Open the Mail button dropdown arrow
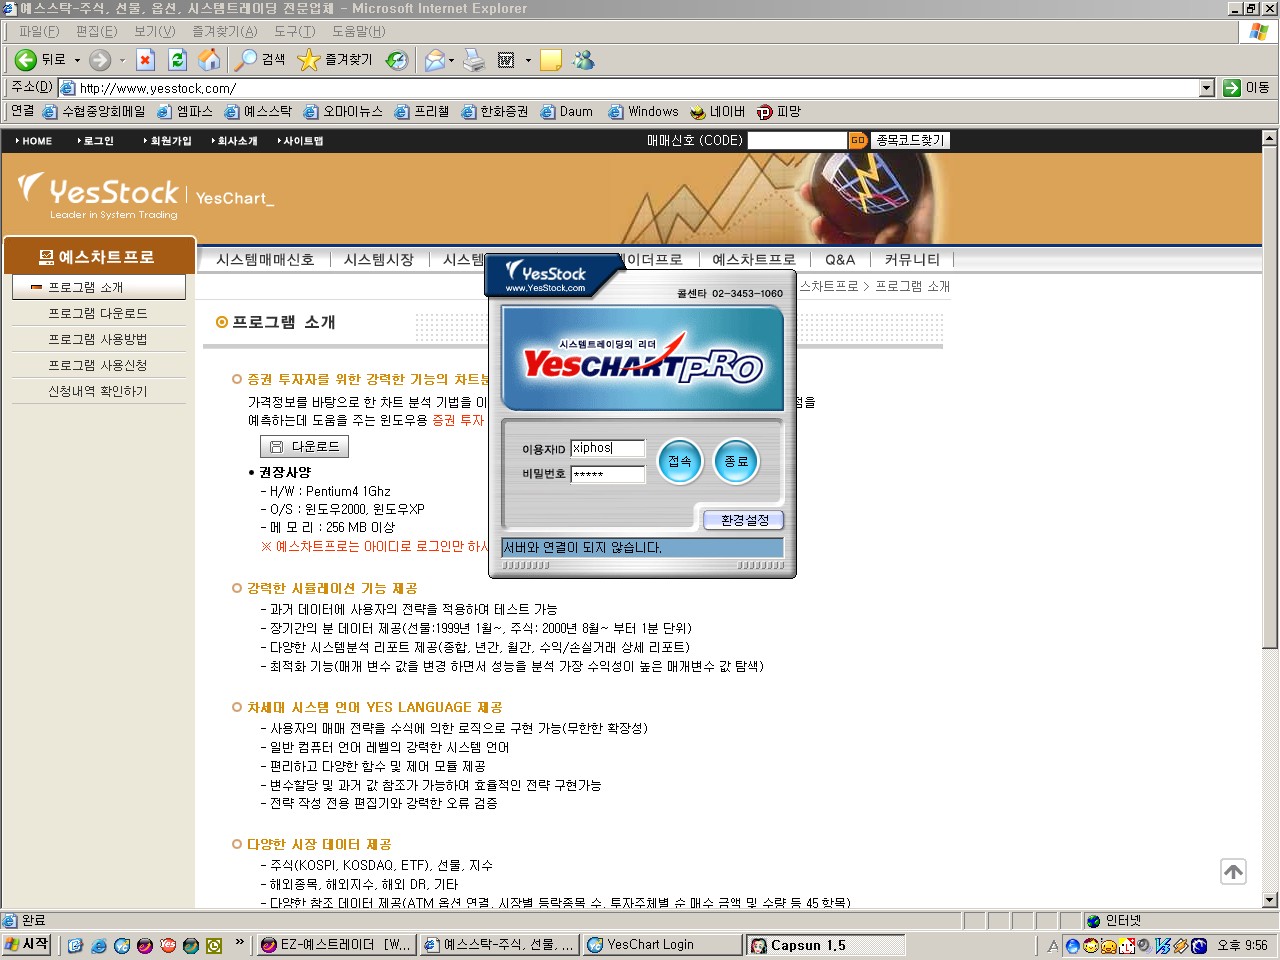This screenshot has width=1280, height=960. point(452,60)
